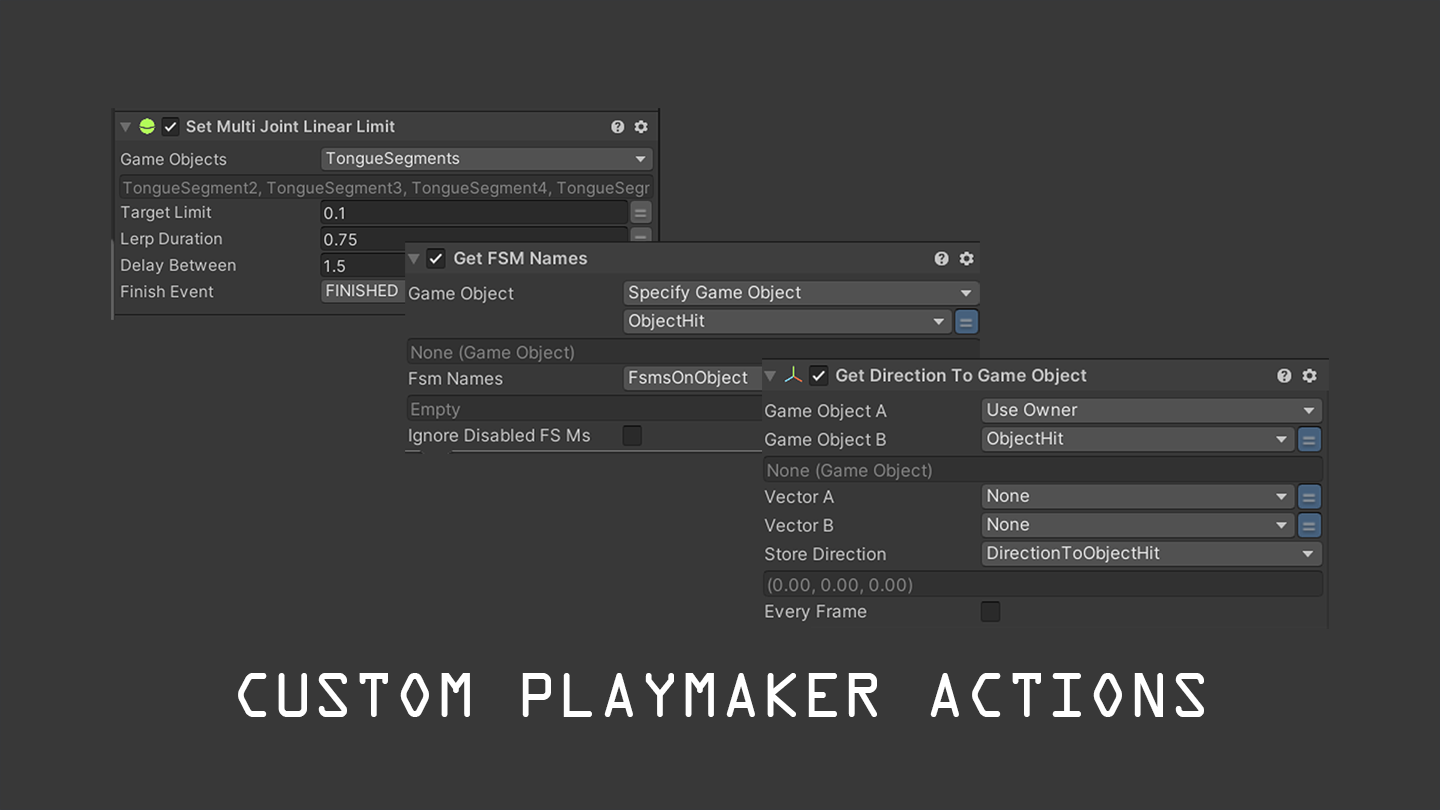This screenshot has height=810, width=1440.
Task: Click the Empty Fsm Names value field
Action: [585, 409]
